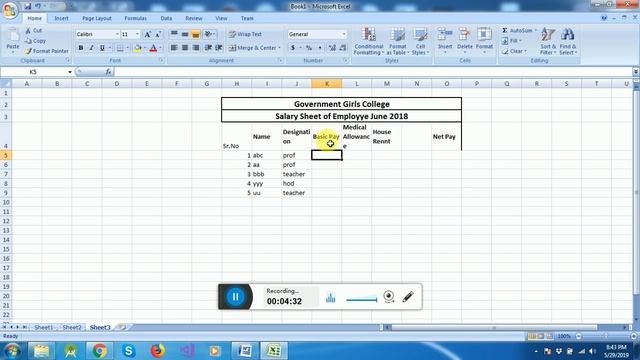
Task: Click Decrease Decimal icon
Action: [343, 48]
